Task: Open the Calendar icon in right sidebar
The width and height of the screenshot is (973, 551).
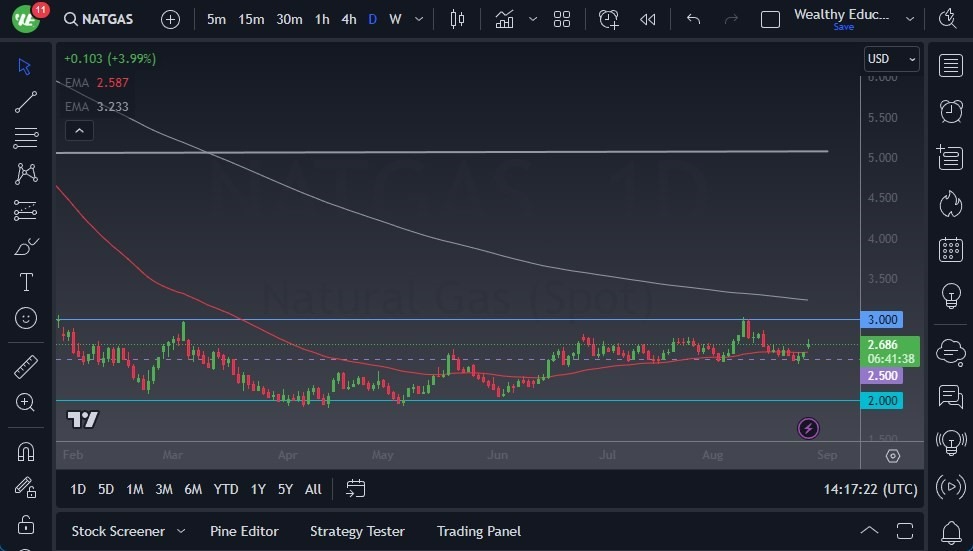Action: pos(950,250)
